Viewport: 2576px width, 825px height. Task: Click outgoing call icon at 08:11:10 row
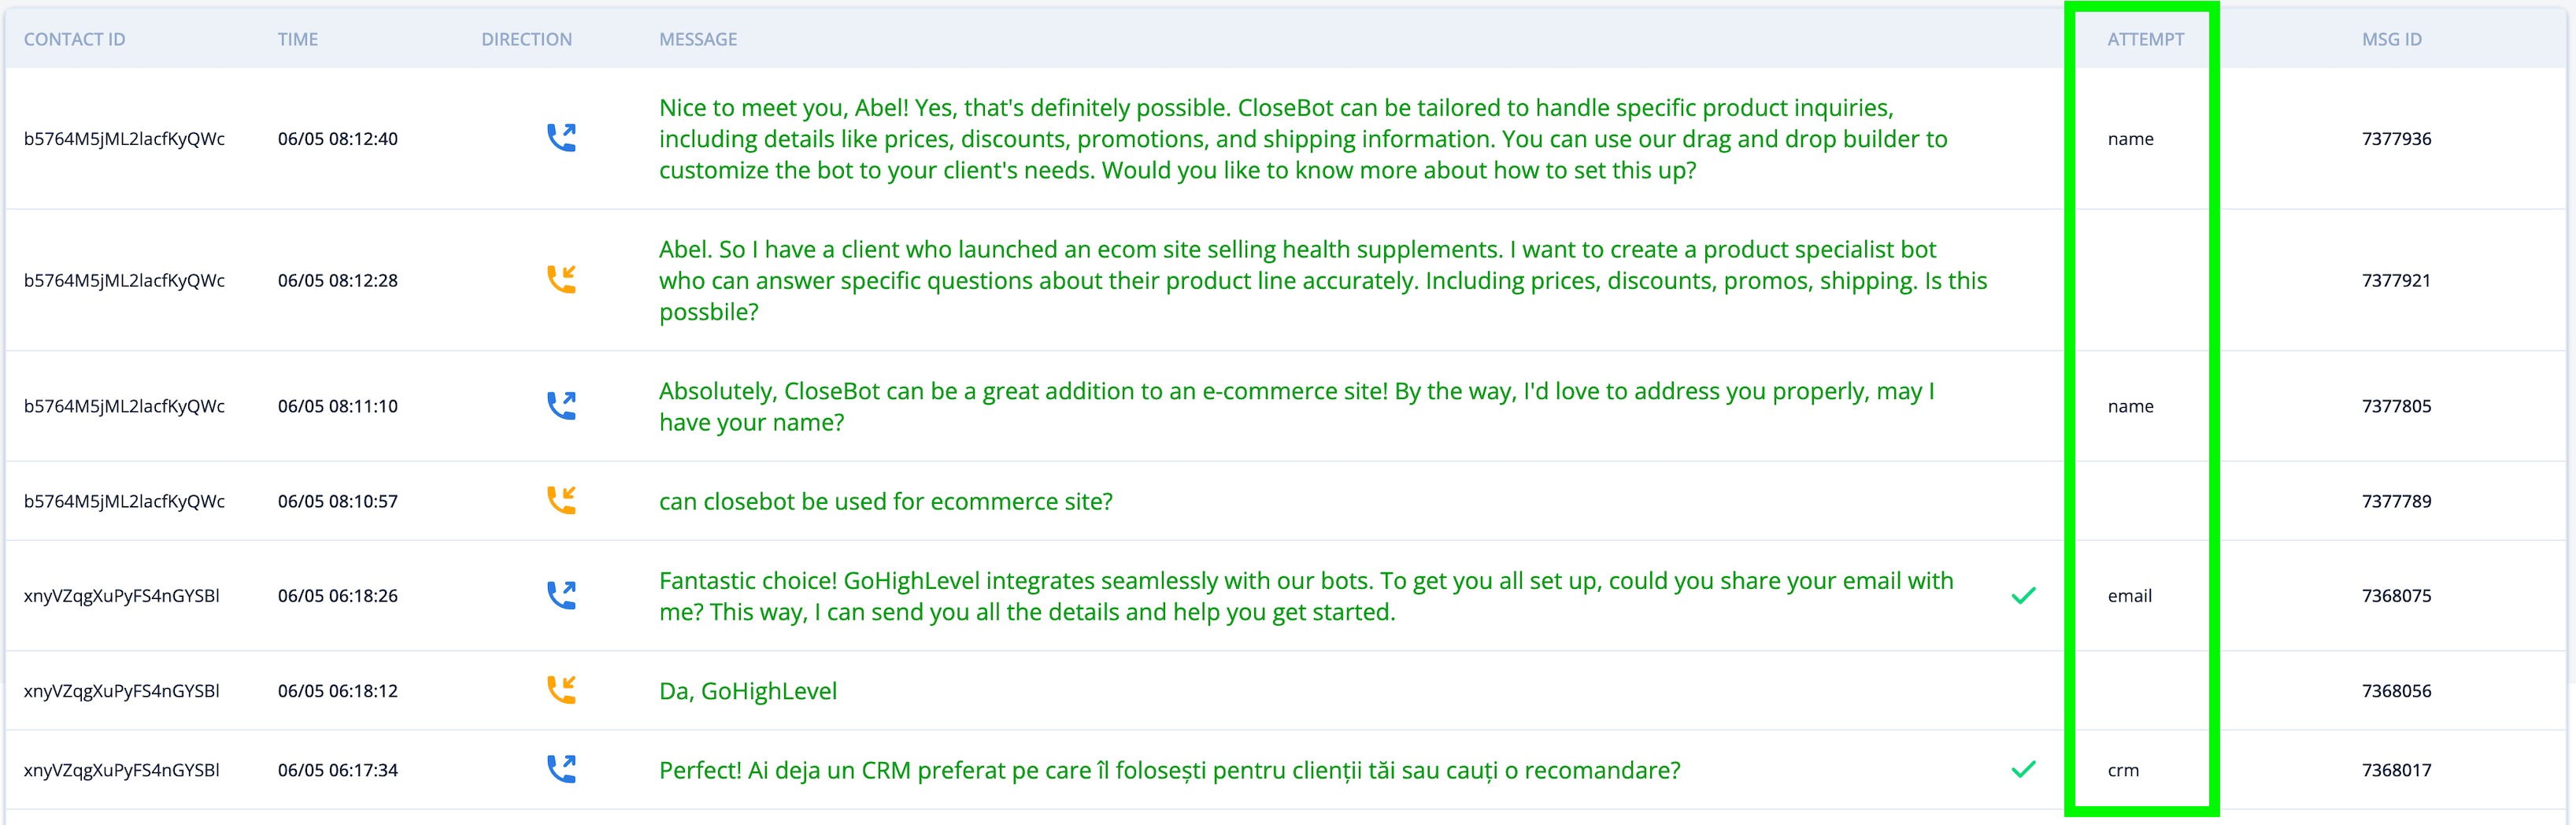pos(561,406)
